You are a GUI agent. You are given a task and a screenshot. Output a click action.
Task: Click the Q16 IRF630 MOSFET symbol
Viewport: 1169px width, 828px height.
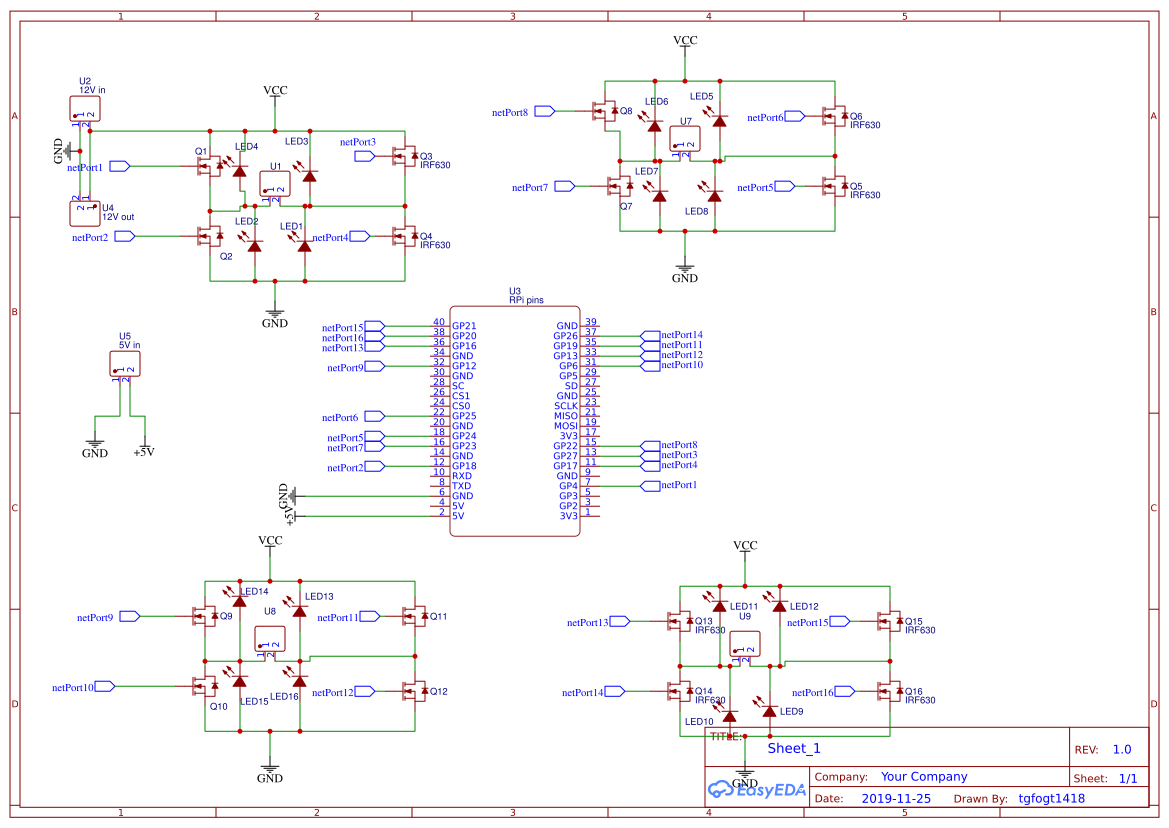pyautogui.click(x=891, y=691)
